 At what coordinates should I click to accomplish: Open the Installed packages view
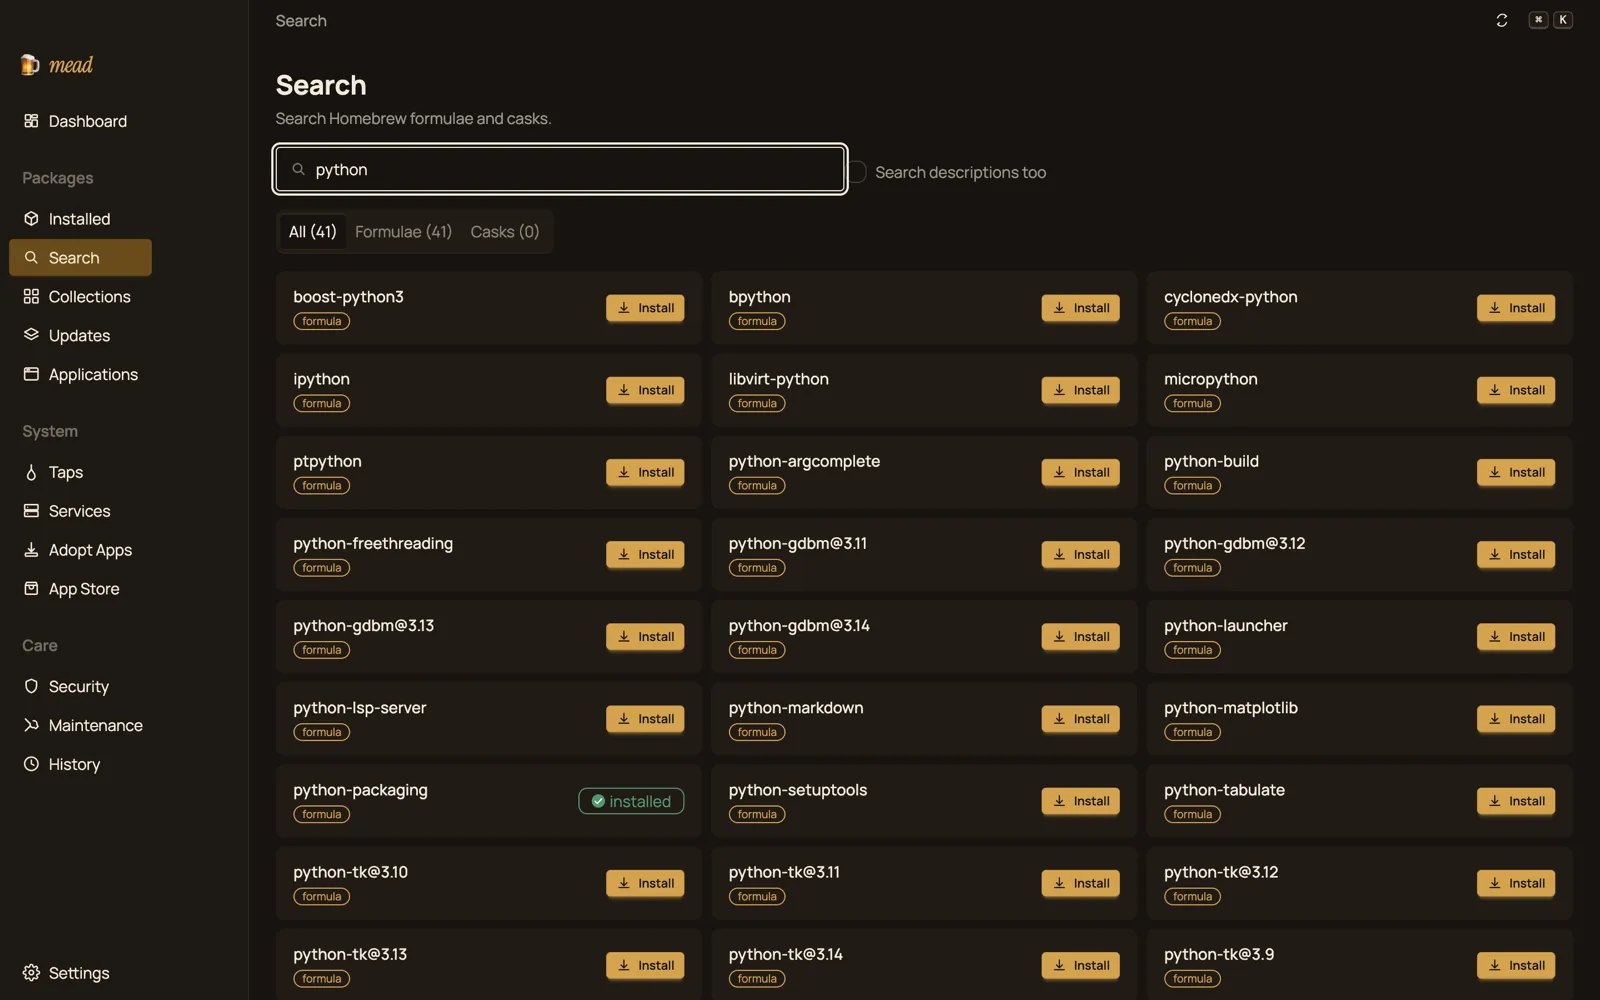coord(80,219)
